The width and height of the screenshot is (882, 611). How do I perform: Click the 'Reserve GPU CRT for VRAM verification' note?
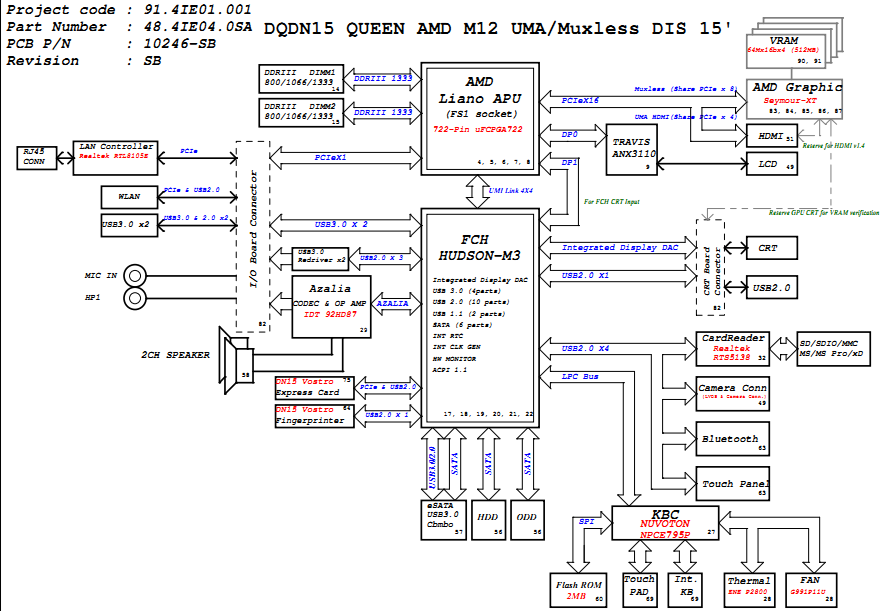click(x=824, y=213)
